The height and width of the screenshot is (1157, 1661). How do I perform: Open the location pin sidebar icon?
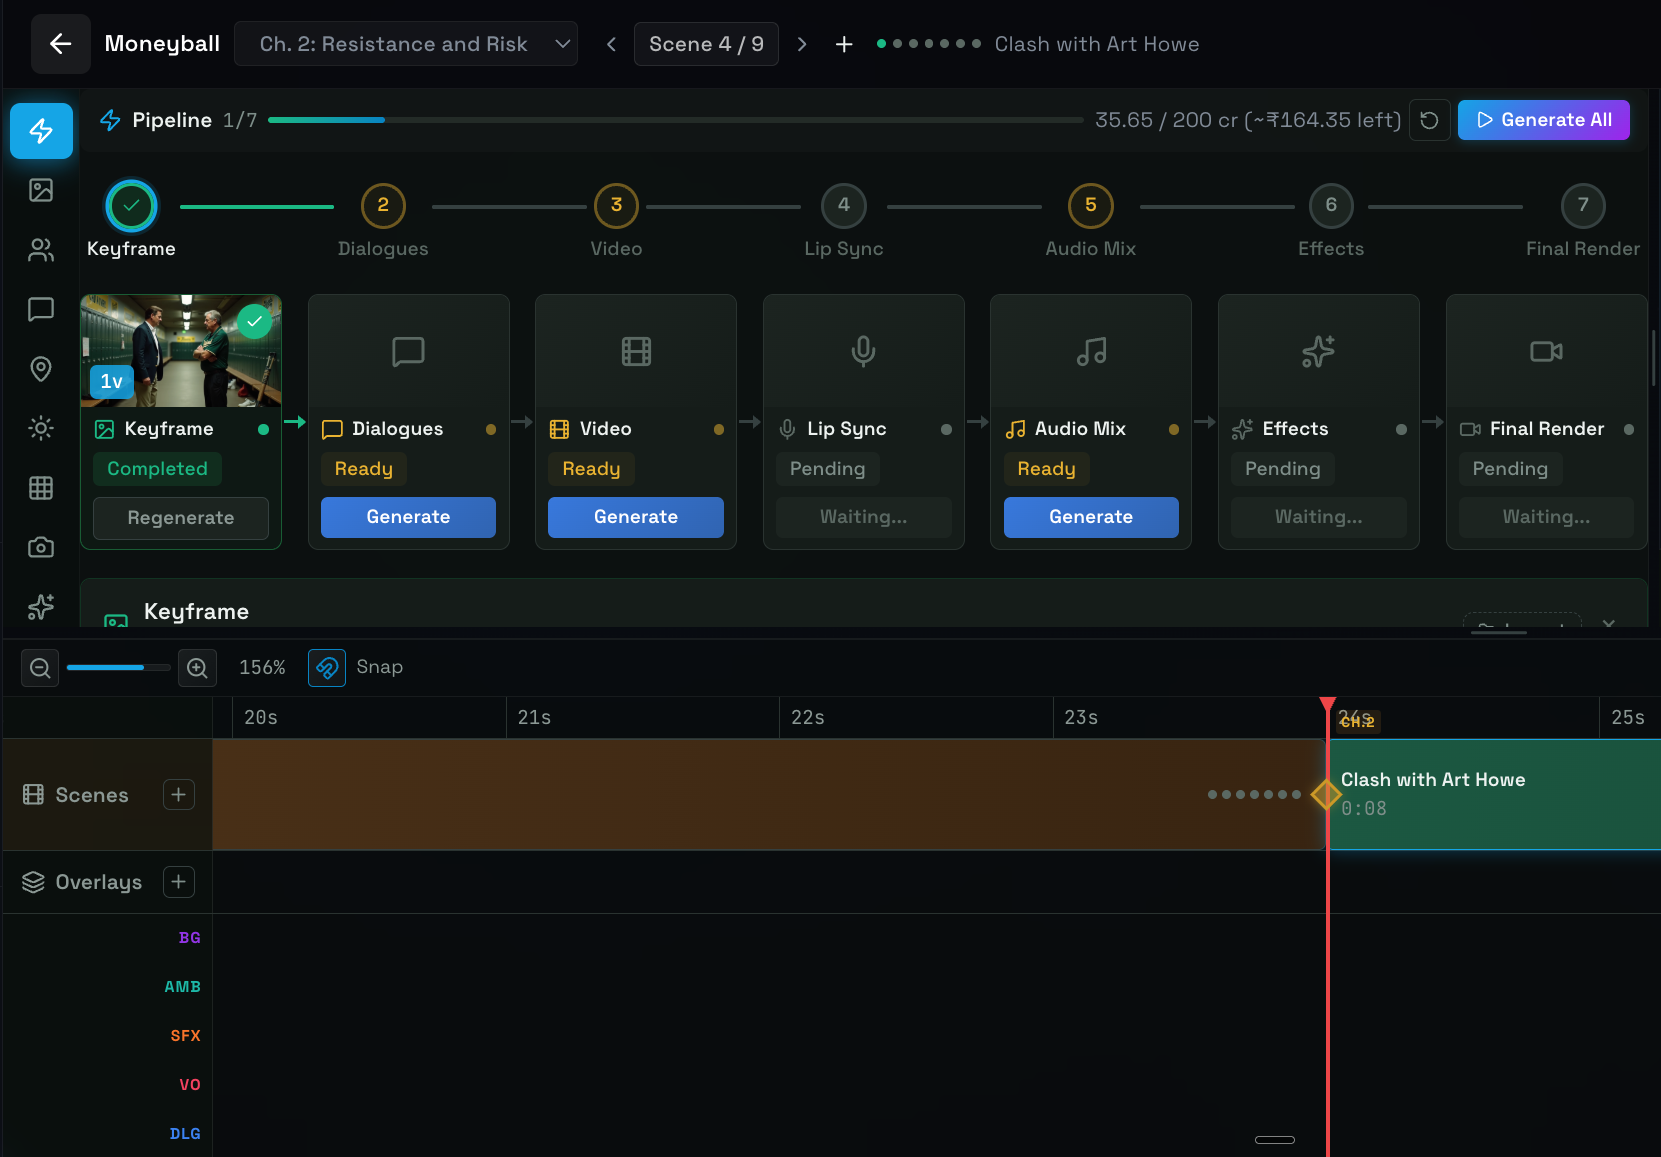point(41,369)
